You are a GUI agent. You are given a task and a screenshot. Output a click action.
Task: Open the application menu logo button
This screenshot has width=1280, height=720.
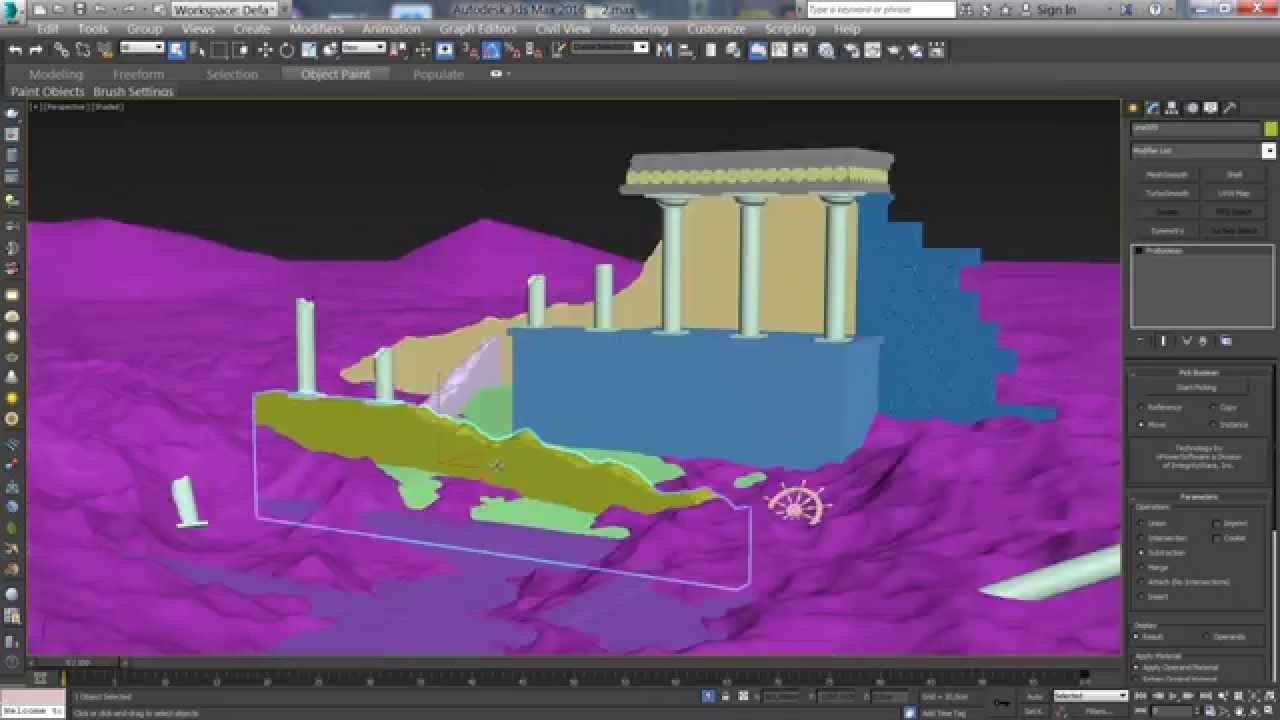point(14,11)
